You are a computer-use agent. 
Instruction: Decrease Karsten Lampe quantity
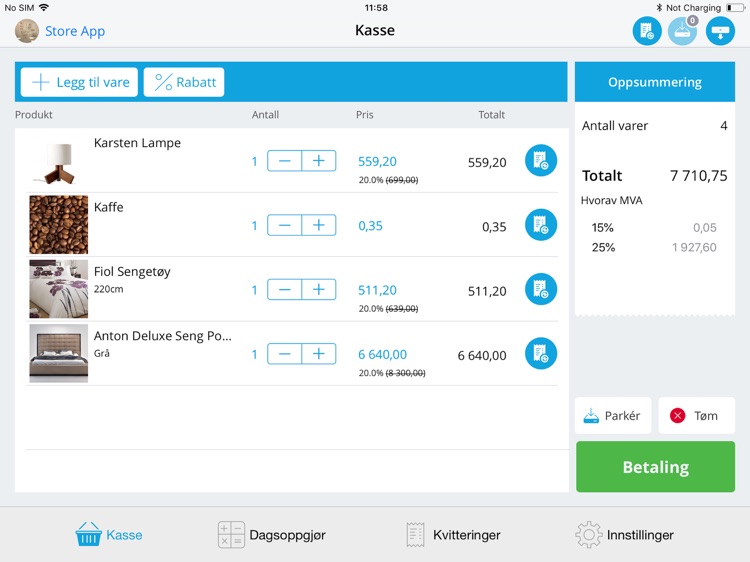click(x=285, y=161)
